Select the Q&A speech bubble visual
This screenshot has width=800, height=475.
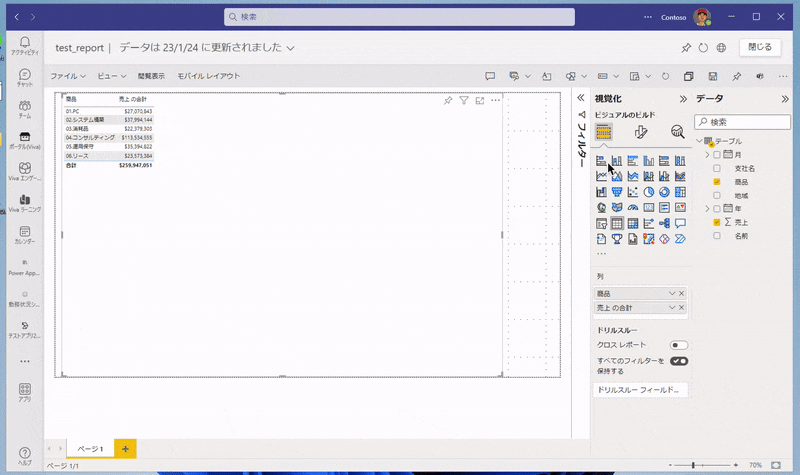[680, 223]
